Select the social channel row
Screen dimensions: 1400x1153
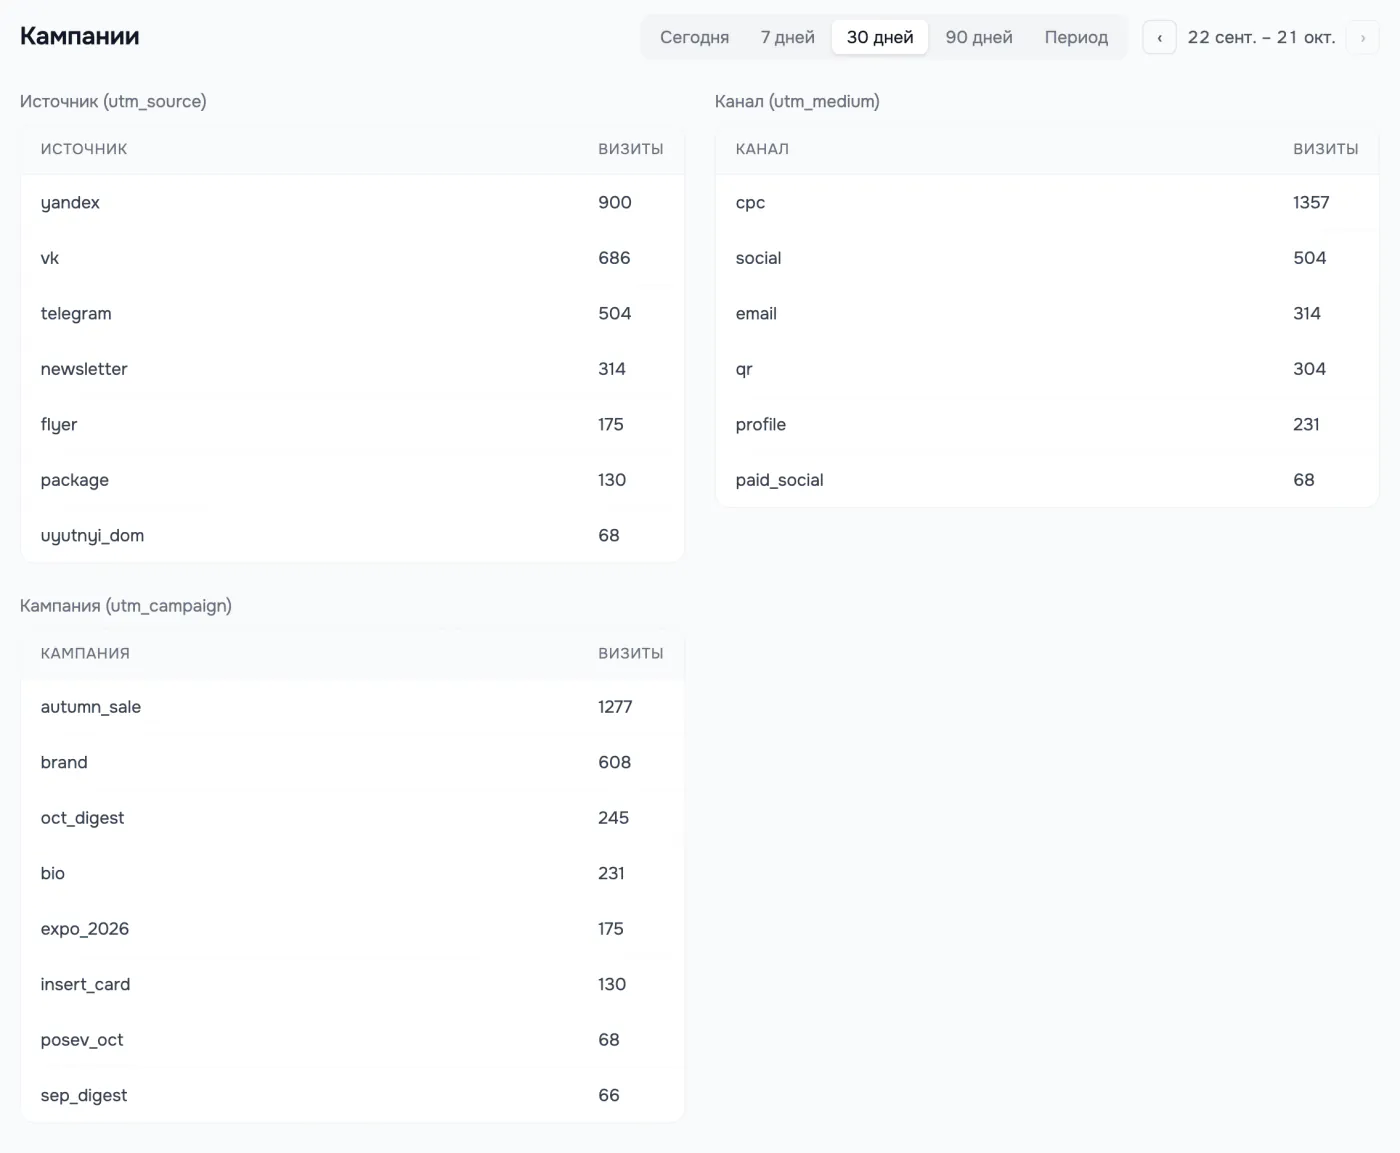pyautogui.click(x=1047, y=258)
